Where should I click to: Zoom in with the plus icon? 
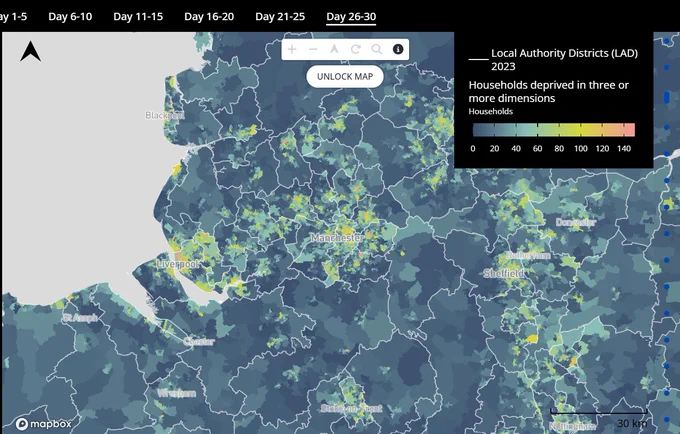click(292, 49)
